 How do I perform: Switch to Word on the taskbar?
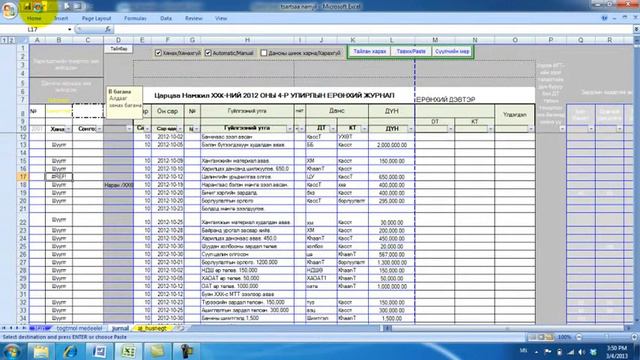pyautogui.click(x=99, y=351)
